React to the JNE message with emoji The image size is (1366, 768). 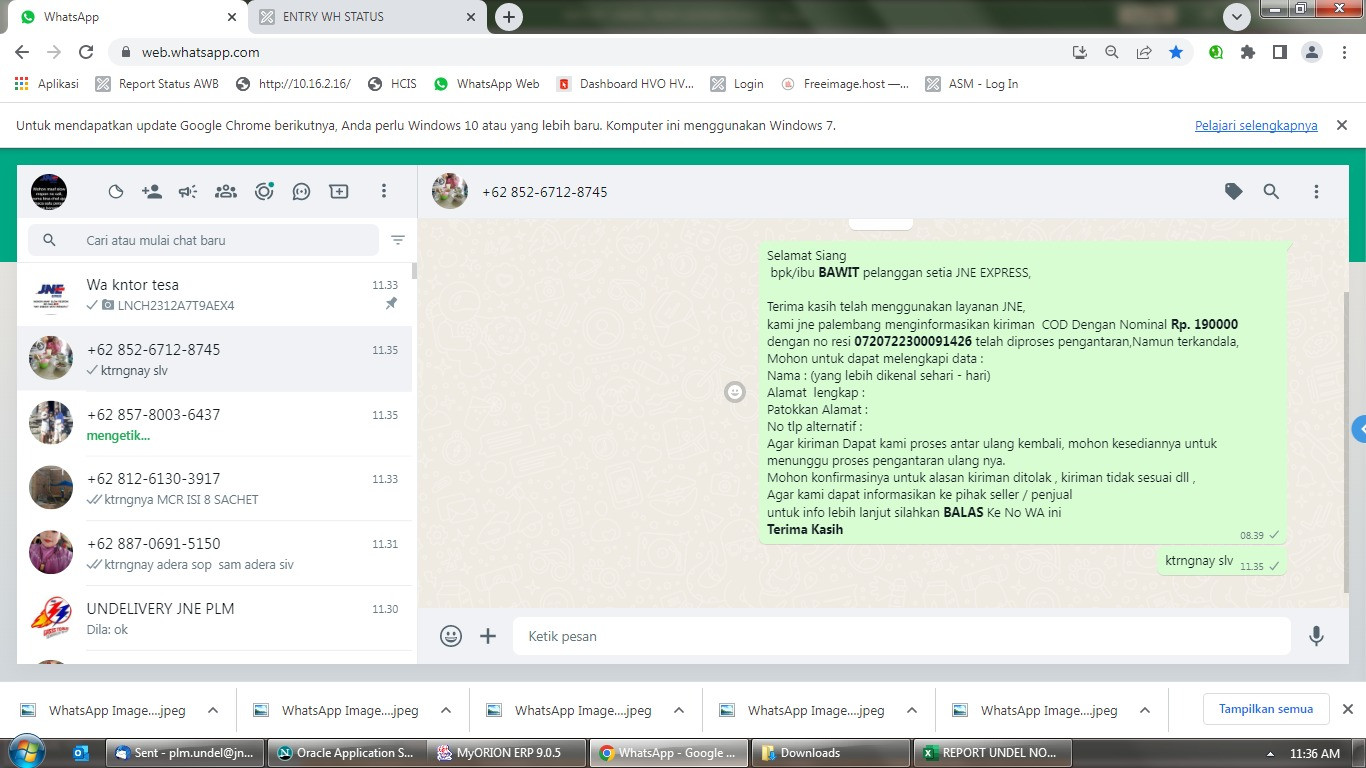[735, 392]
